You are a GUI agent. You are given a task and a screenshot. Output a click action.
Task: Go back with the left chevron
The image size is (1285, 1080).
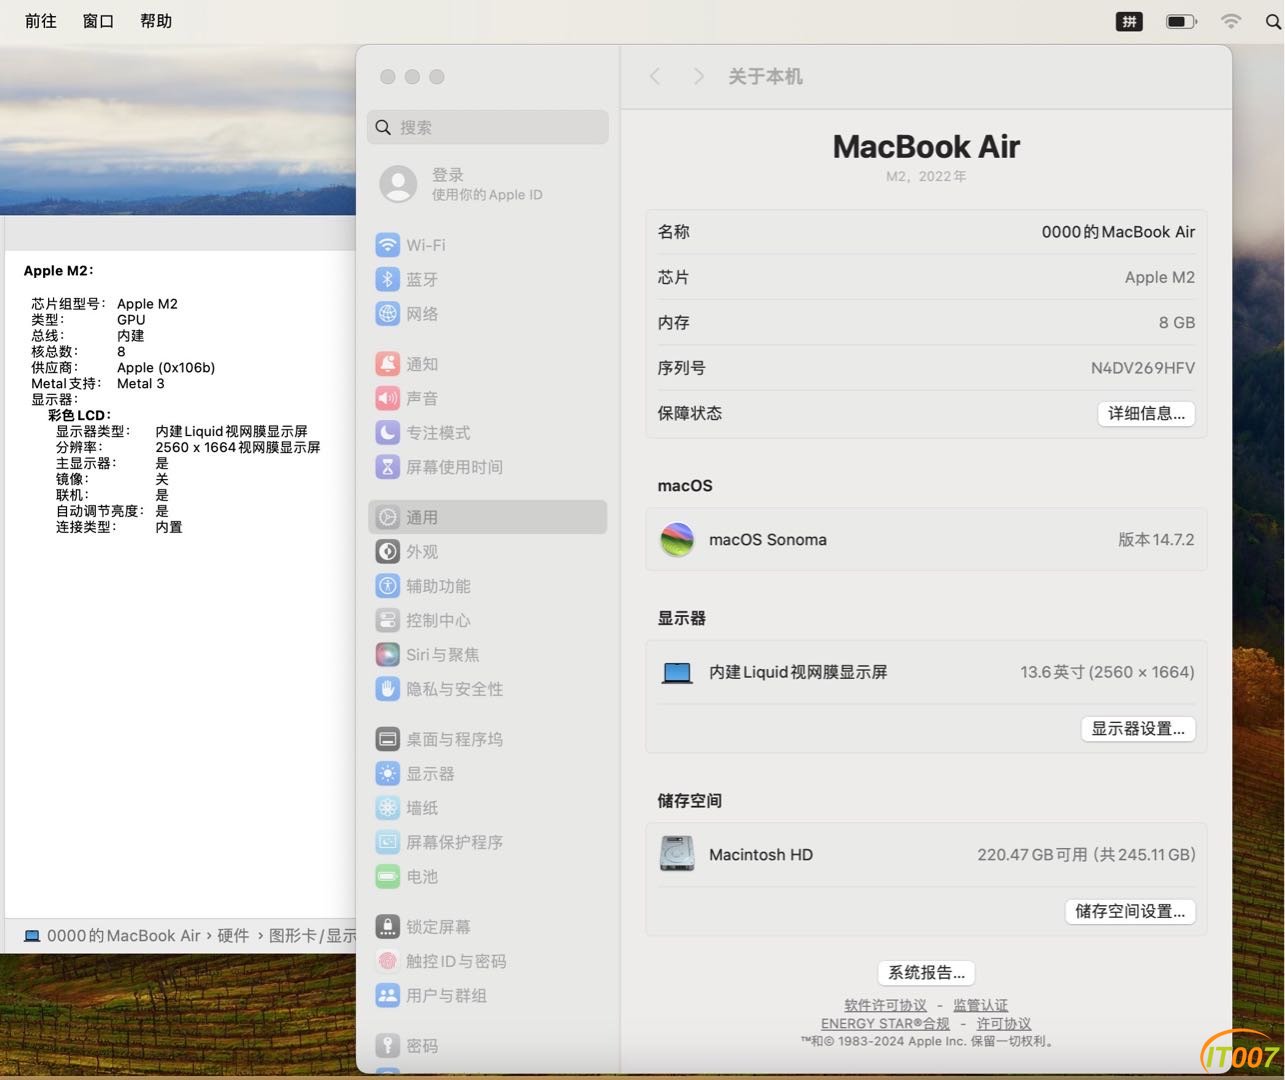pos(655,76)
